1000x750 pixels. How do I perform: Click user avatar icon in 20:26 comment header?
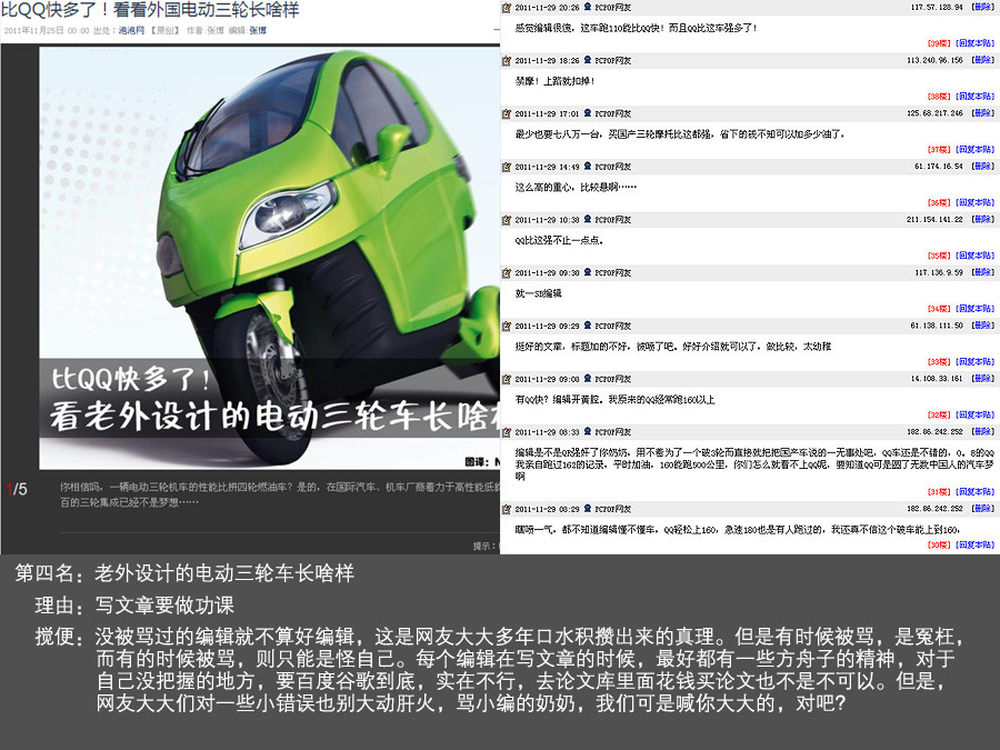587,7
